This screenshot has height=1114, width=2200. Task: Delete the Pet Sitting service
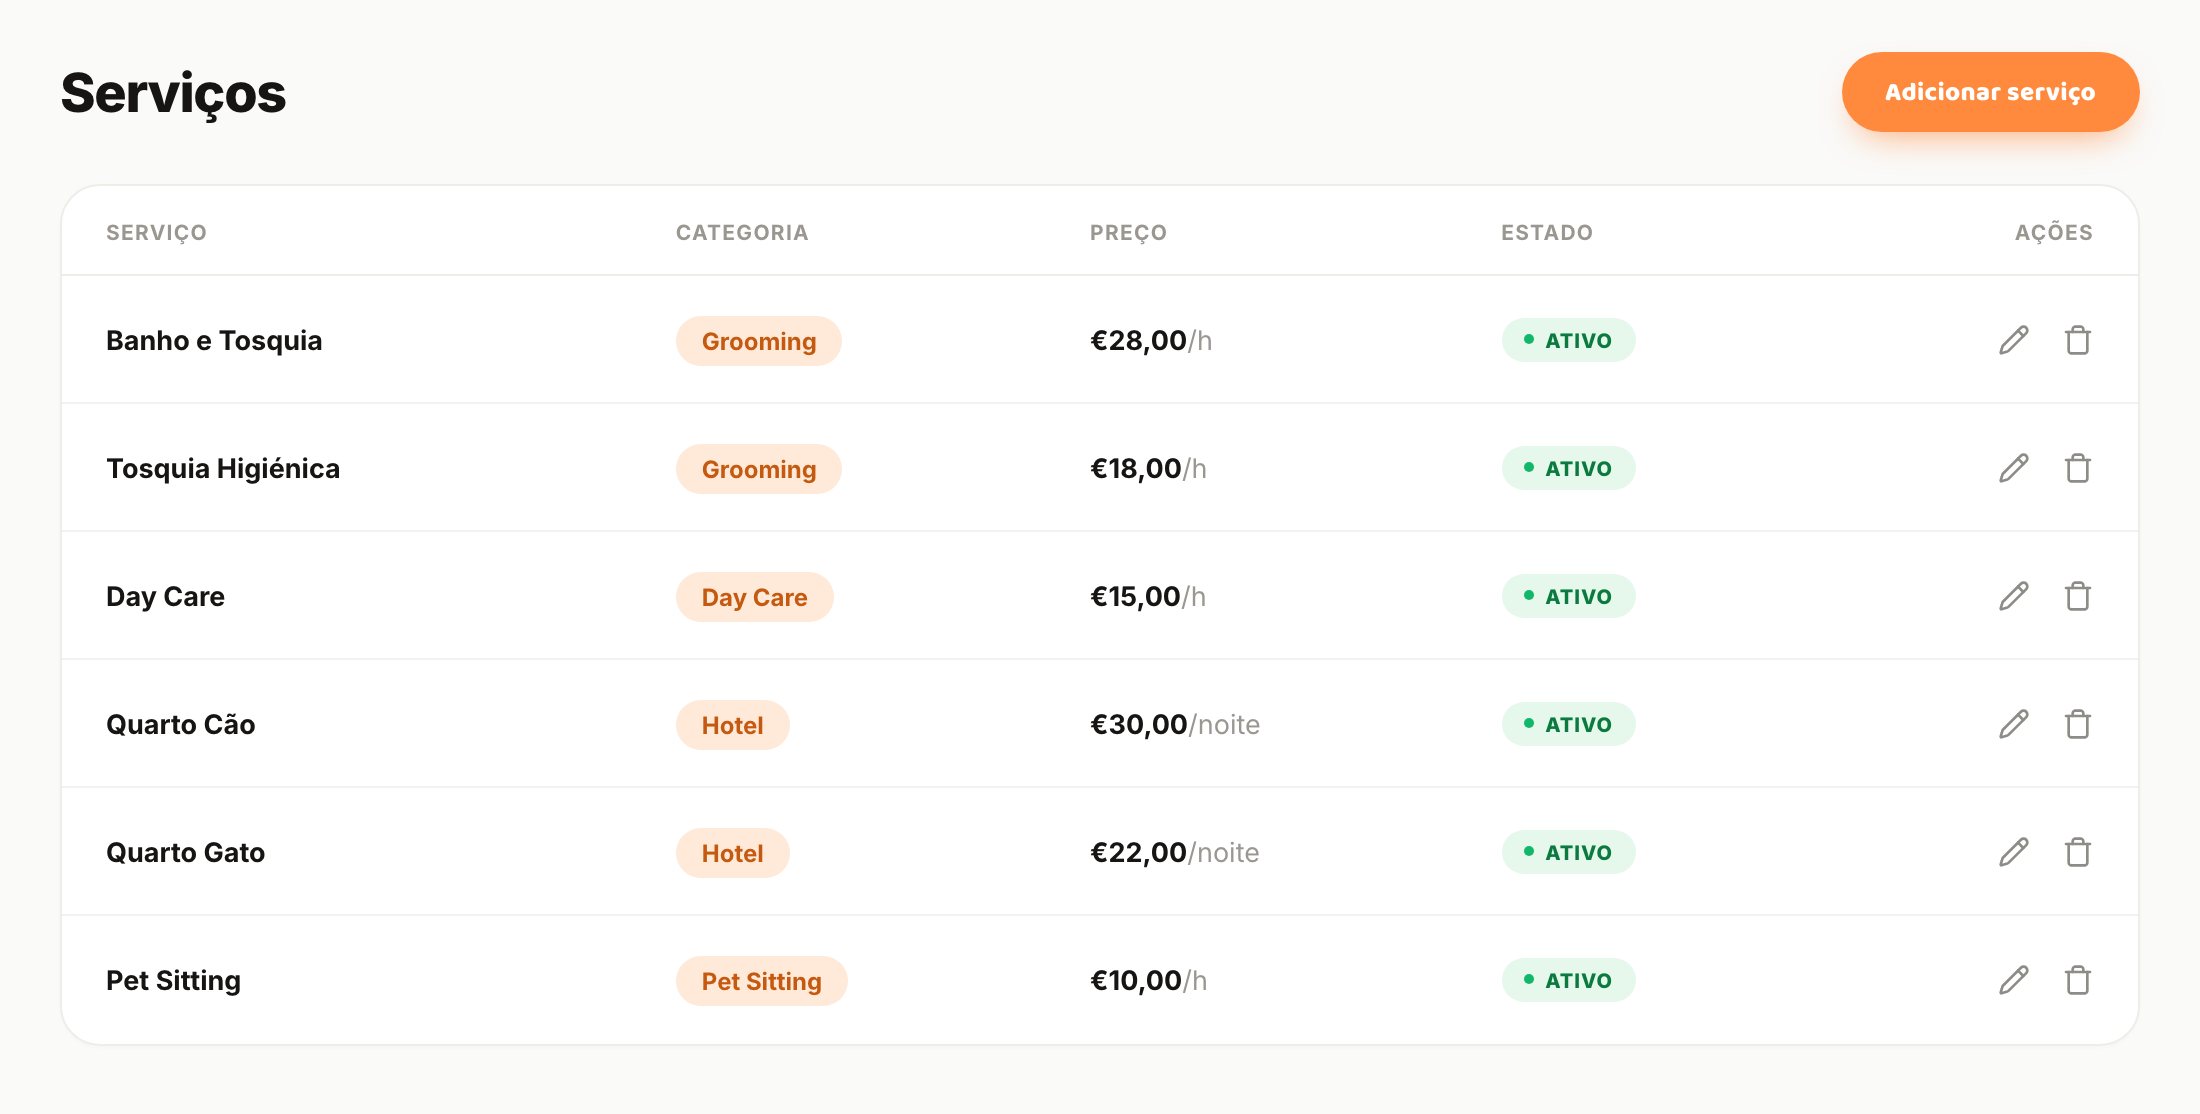2078,980
